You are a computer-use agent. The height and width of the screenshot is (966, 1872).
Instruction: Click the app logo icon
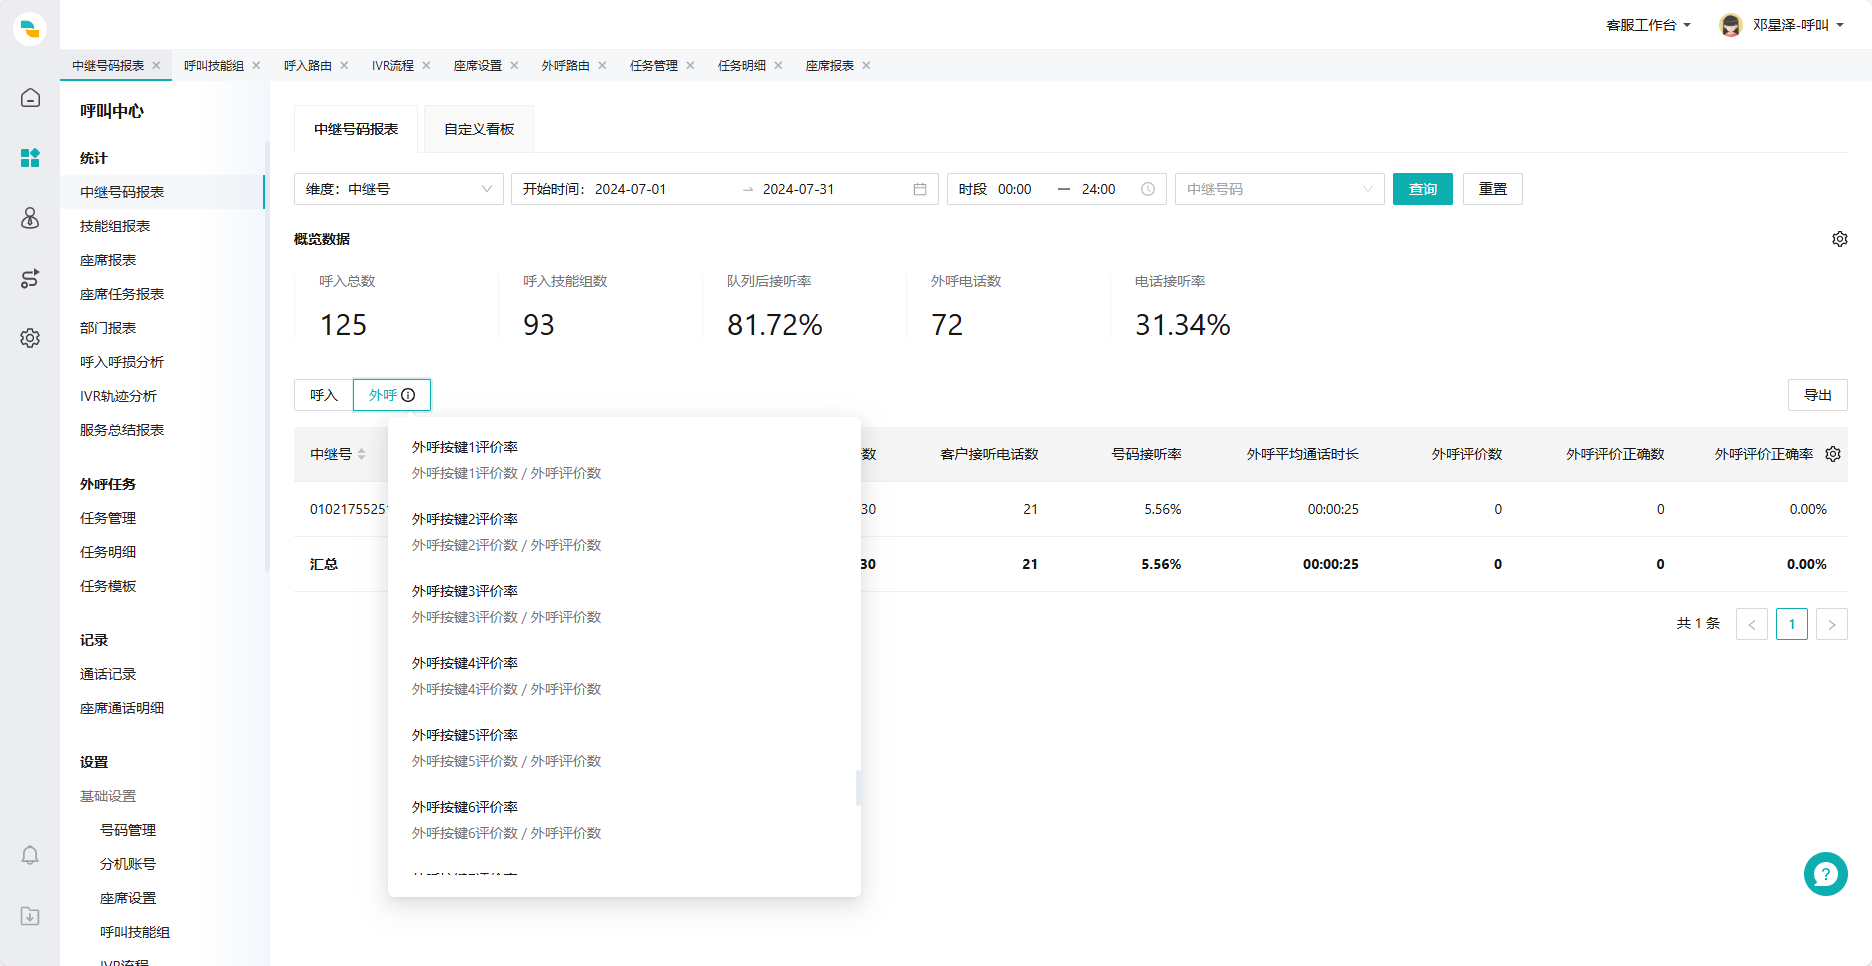pyautogui.click(x=30, y=28)
